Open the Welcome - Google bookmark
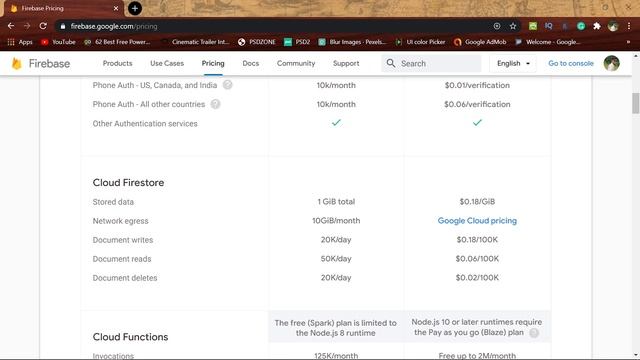640x360 pixels. coord(548,42)
